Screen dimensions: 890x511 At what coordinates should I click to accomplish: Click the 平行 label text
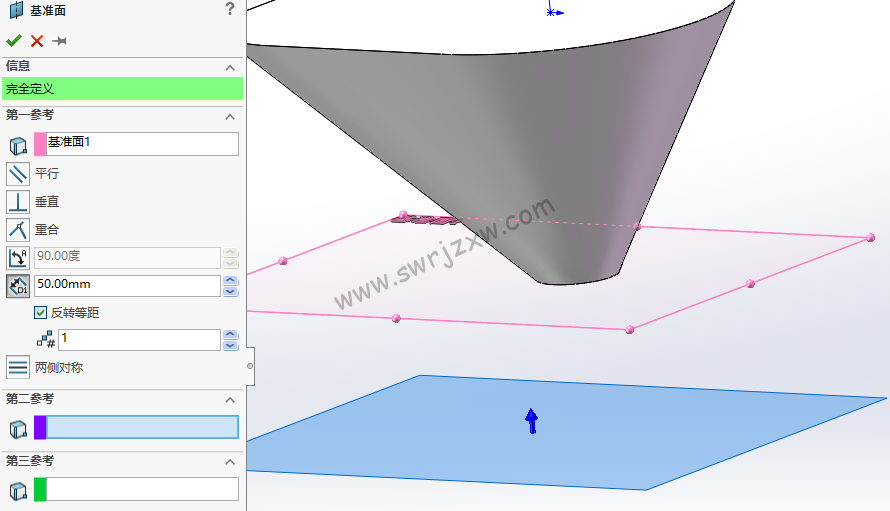coord(47,173)
